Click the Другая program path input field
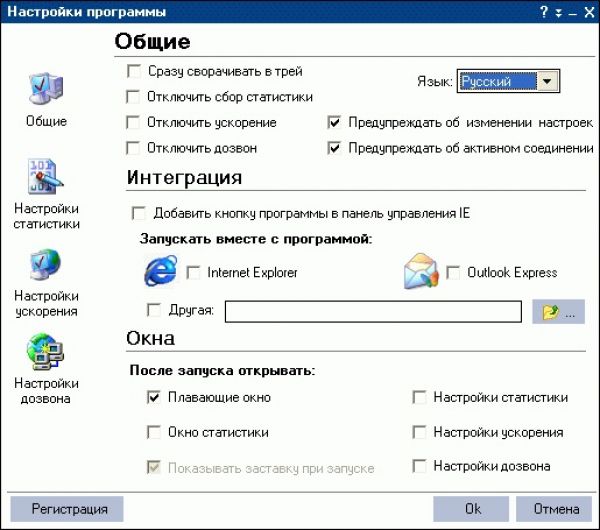 coord(373,311)
